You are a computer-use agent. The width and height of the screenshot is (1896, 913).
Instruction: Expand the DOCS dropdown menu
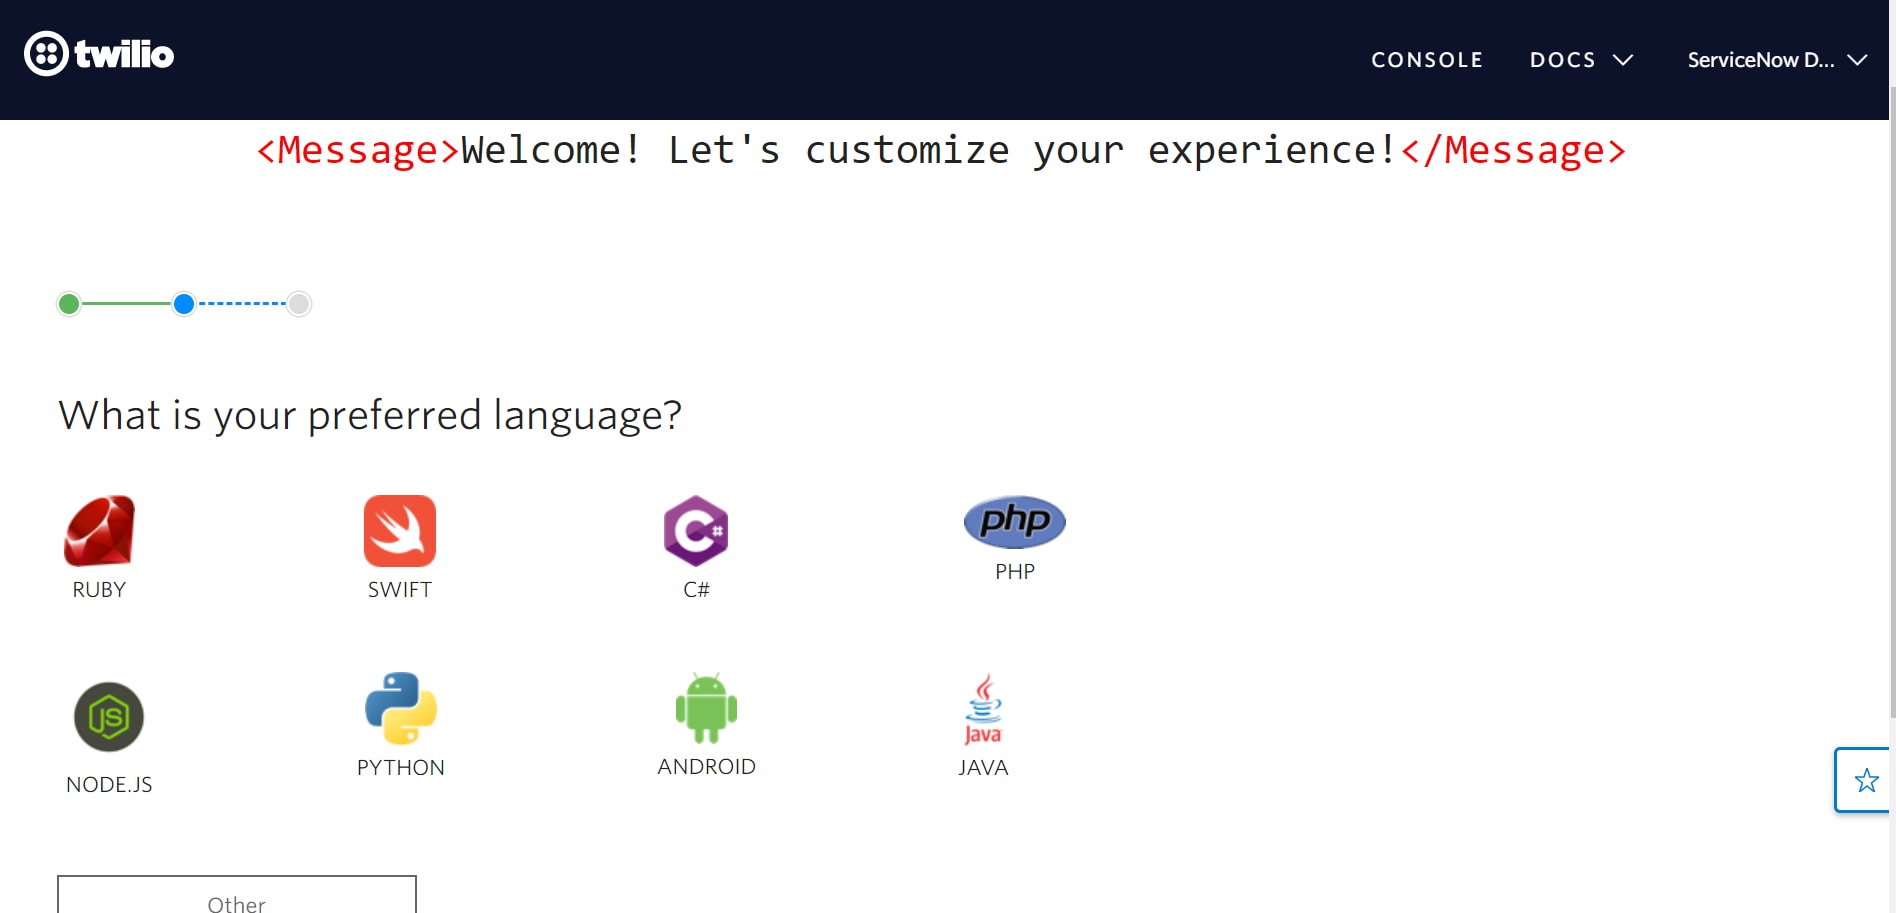(1581, 60)
